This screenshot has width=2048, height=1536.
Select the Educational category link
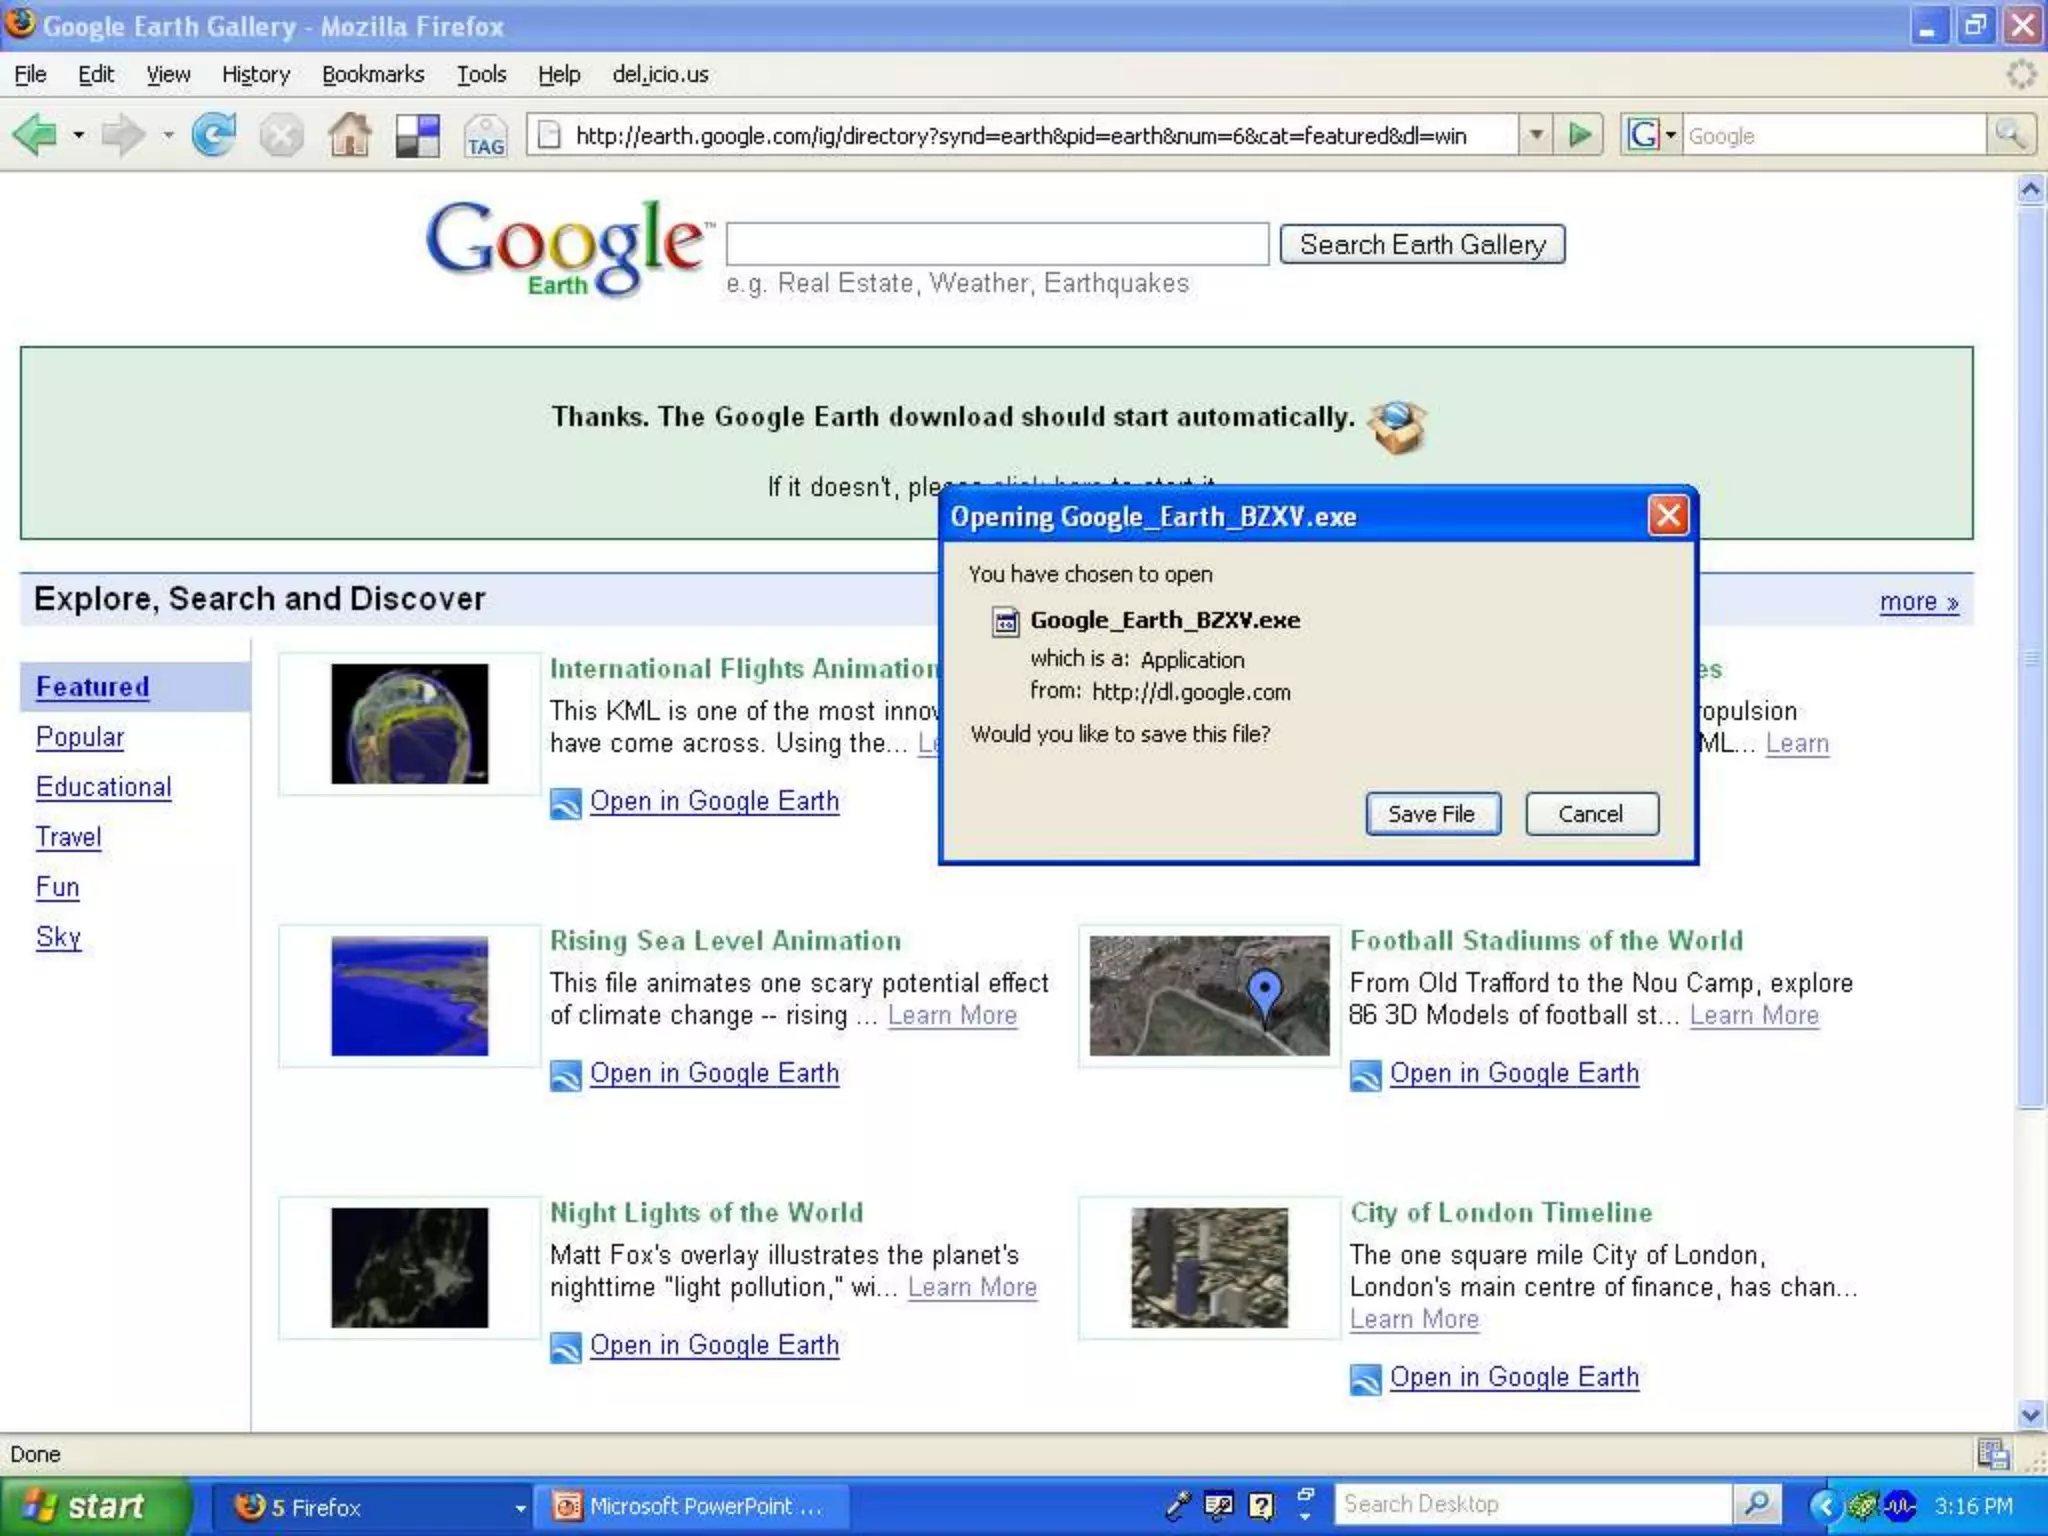tap(104, 787)
